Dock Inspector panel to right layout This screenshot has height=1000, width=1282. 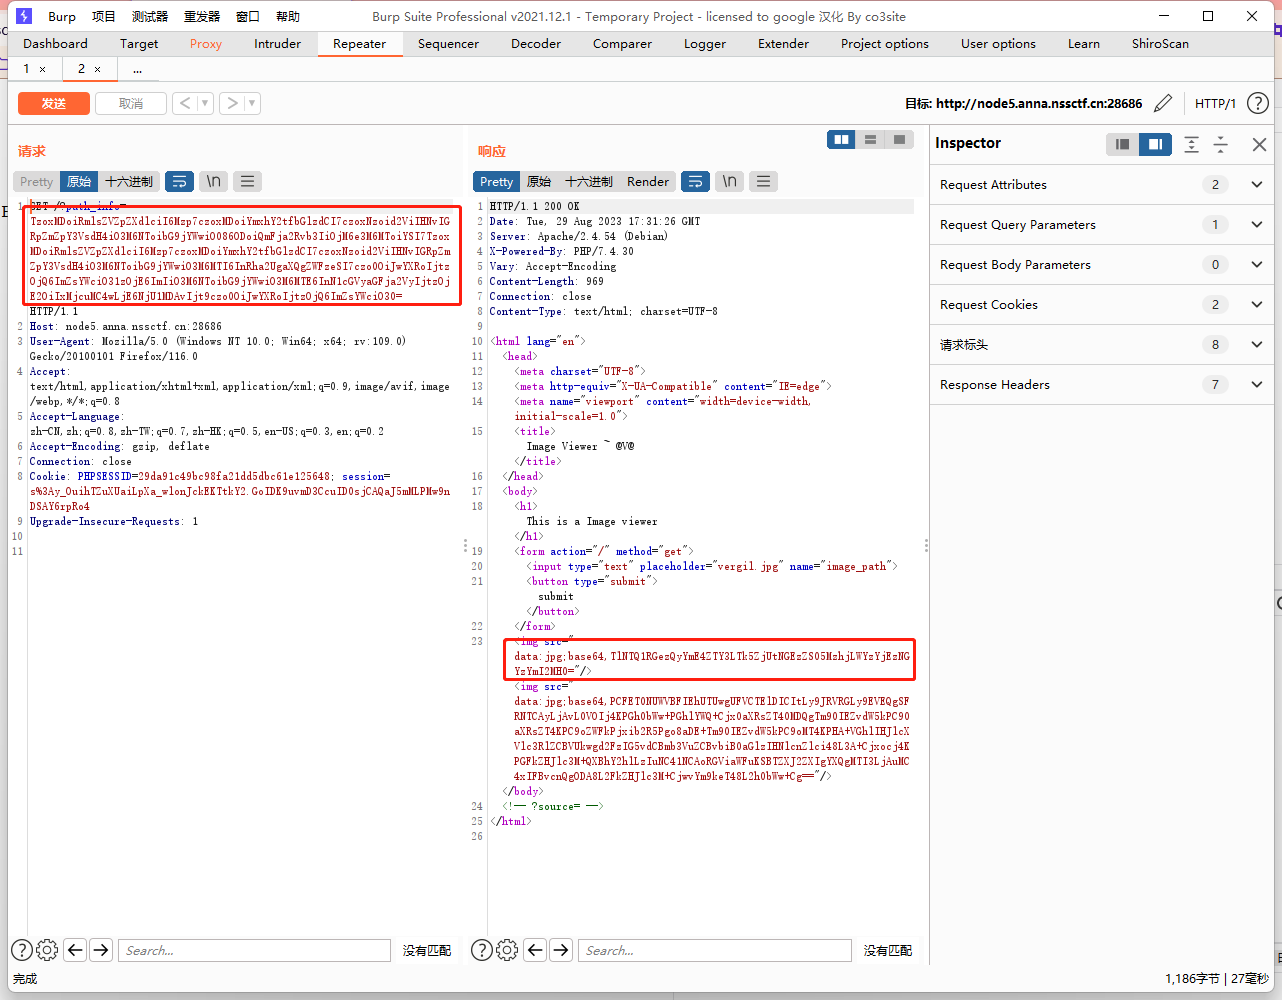pyautogui.click(x=1155, y=144)
